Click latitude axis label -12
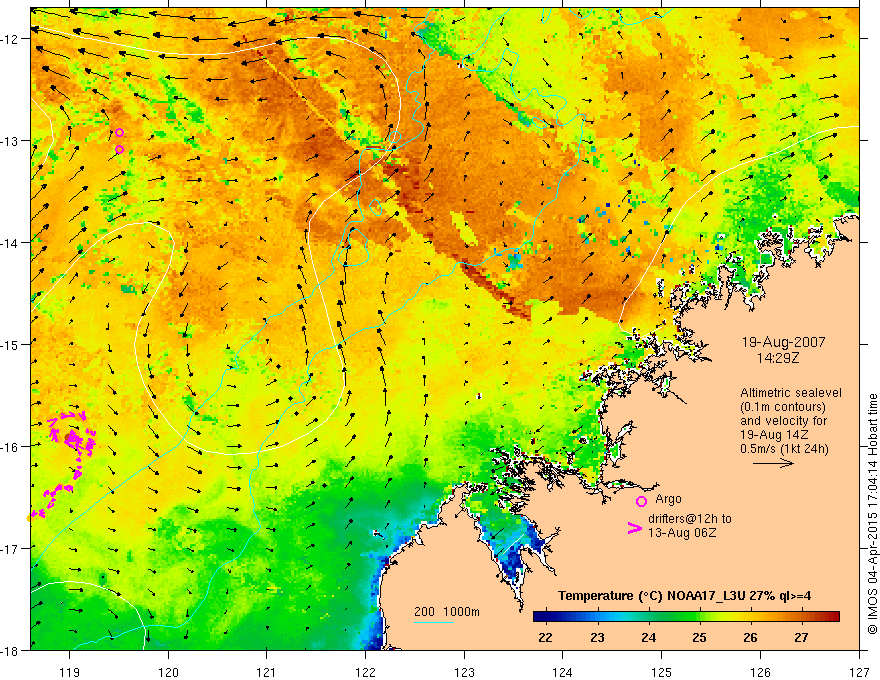Viewport: 880px width, 680px height. click(x=9, y=39)
